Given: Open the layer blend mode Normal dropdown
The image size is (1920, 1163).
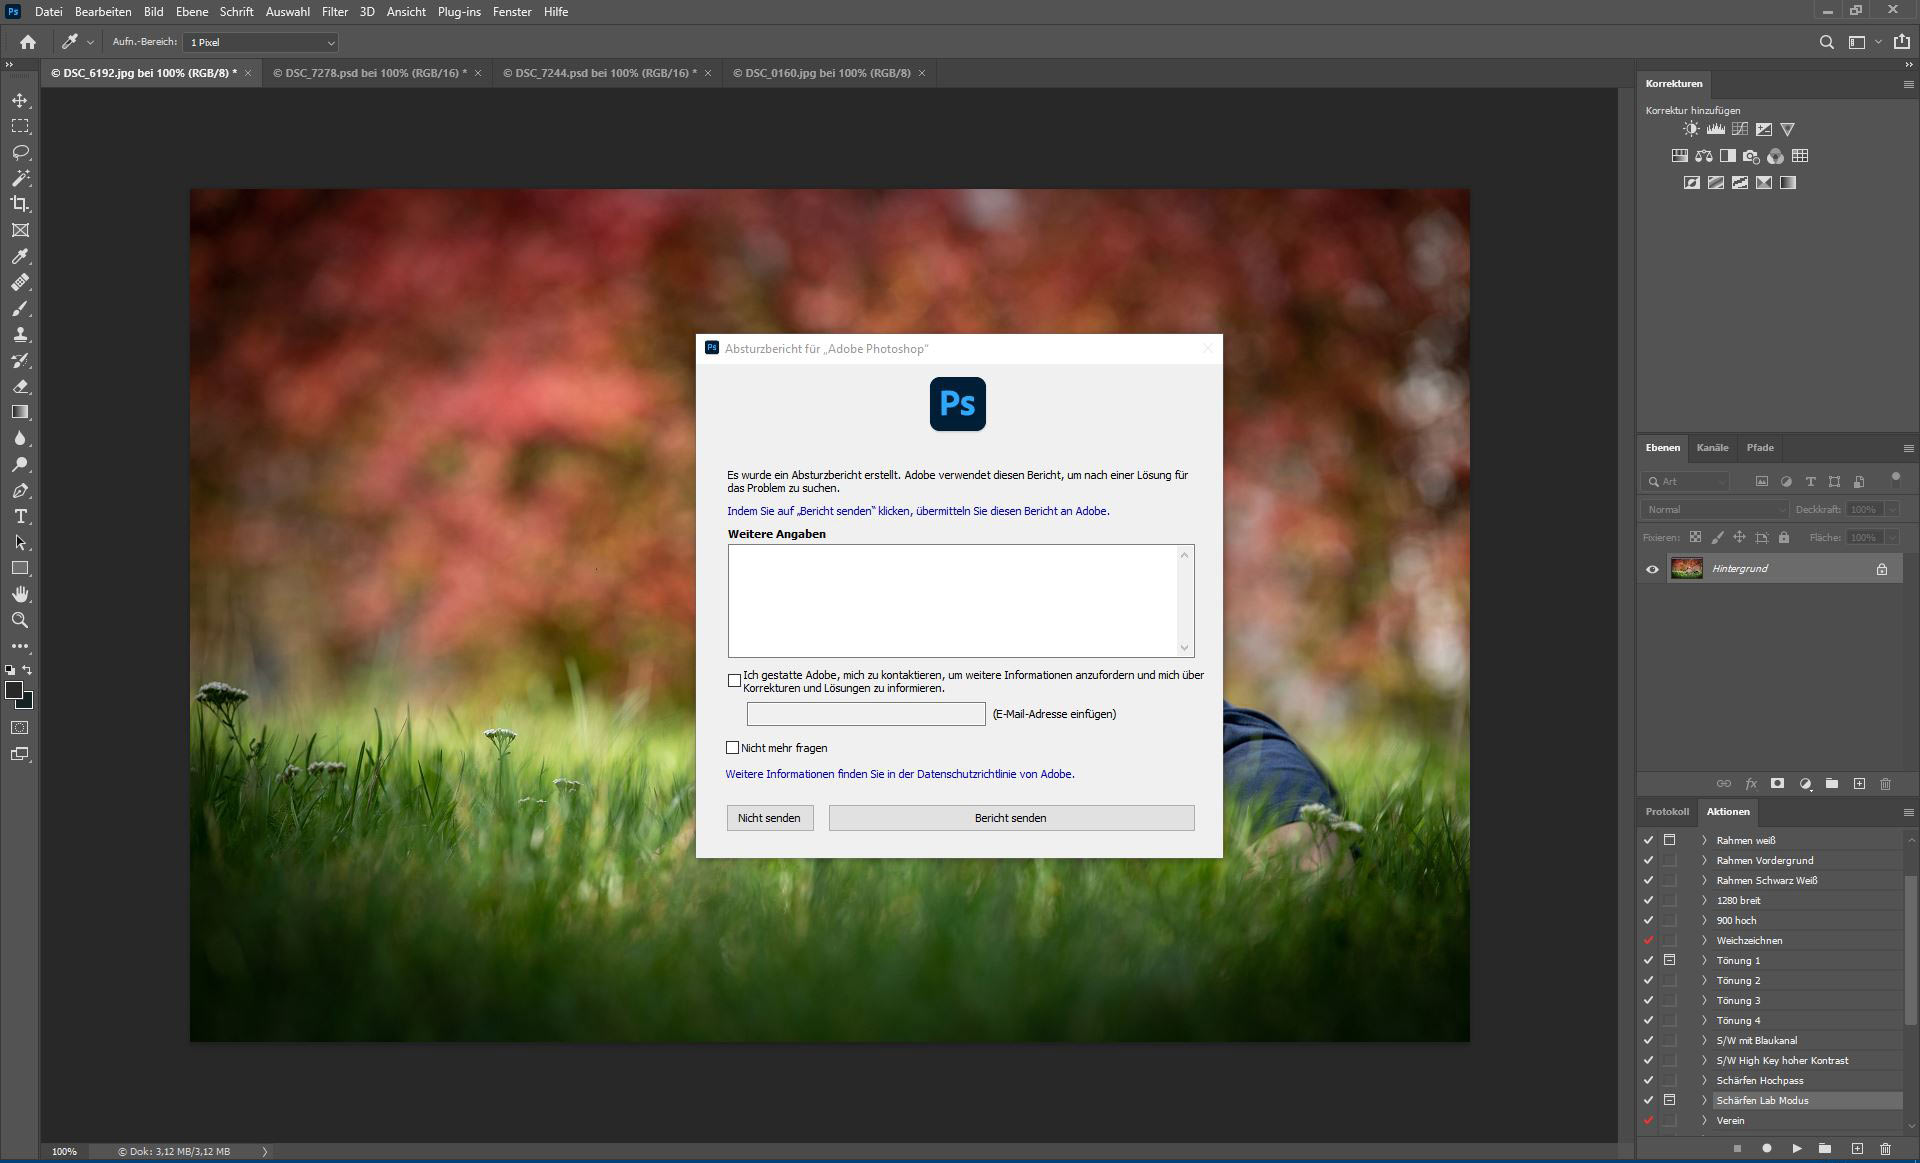Looking at the screenshot, I should tap(1714, 510).
